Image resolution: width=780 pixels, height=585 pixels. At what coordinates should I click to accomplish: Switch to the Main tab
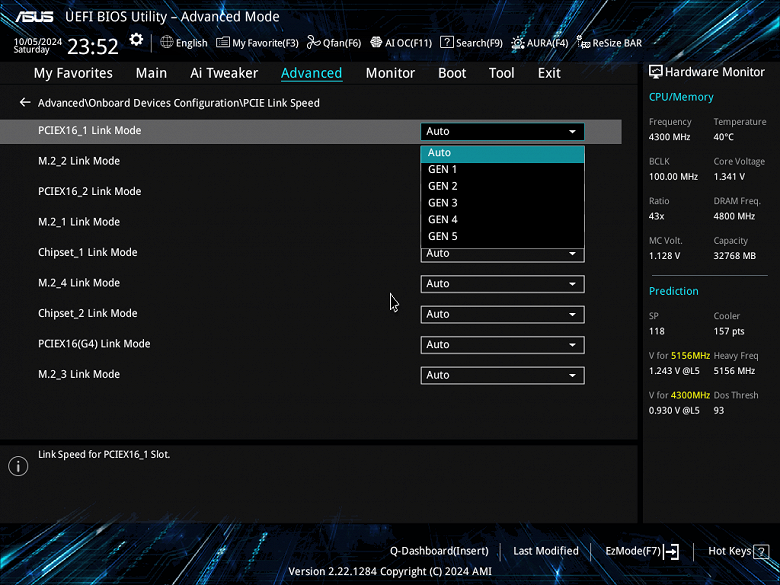(151, 73)
